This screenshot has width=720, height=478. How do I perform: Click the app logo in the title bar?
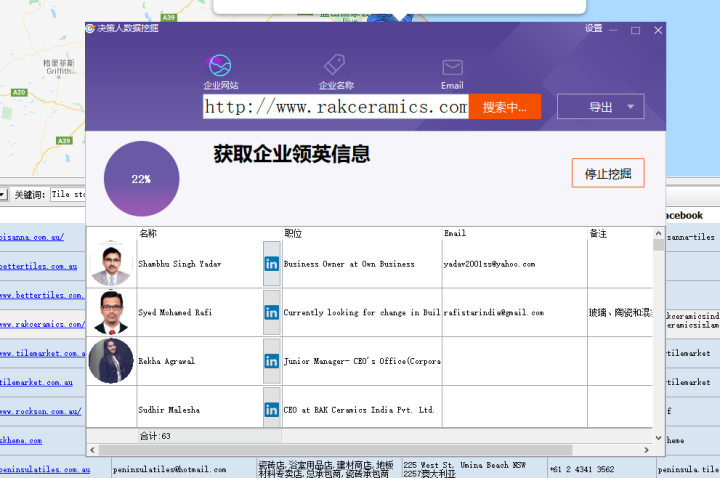point(90,28)
